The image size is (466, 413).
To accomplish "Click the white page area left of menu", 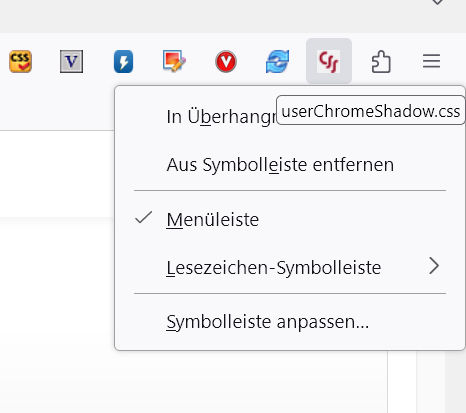I will pyautogui.click(x=57, y=173).
